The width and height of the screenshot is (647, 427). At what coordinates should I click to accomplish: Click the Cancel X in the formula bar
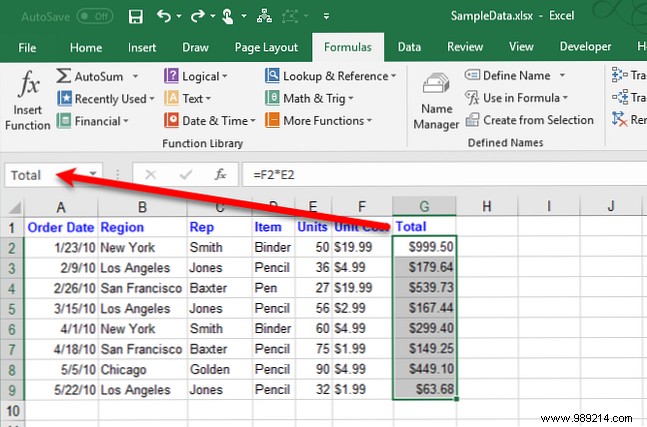151,175
